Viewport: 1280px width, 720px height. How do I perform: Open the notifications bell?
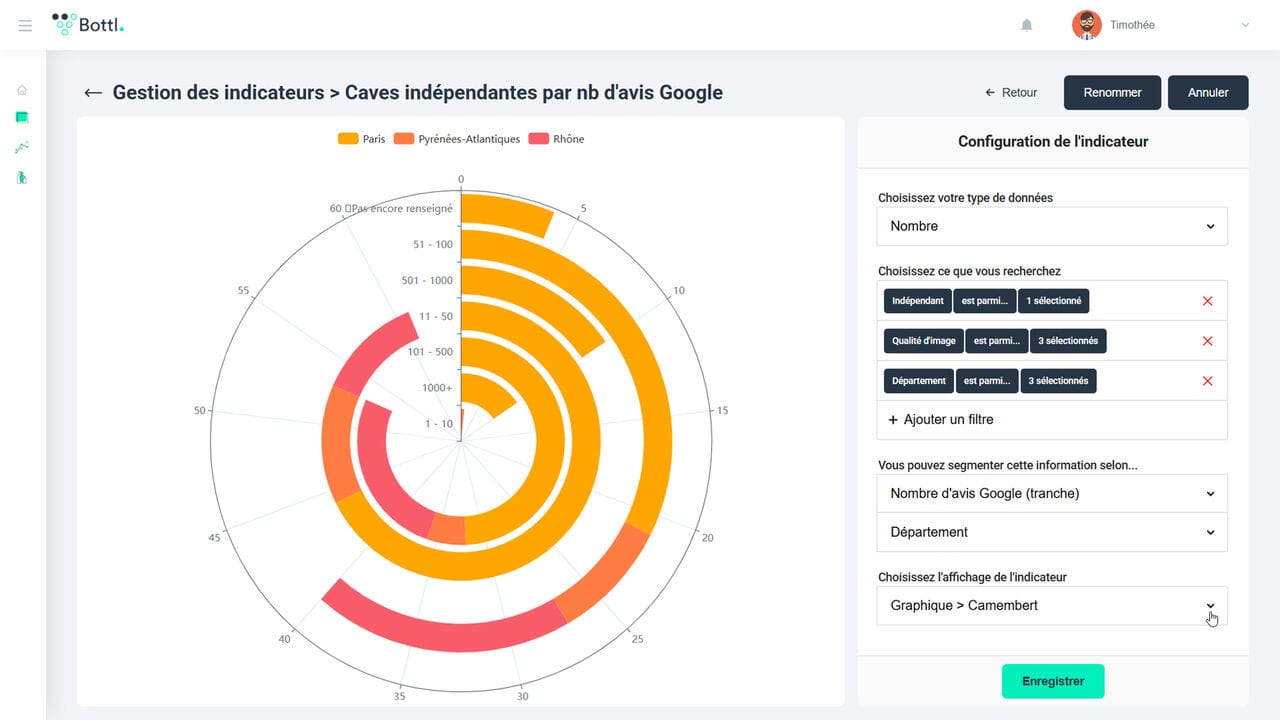pos(1026,25)
